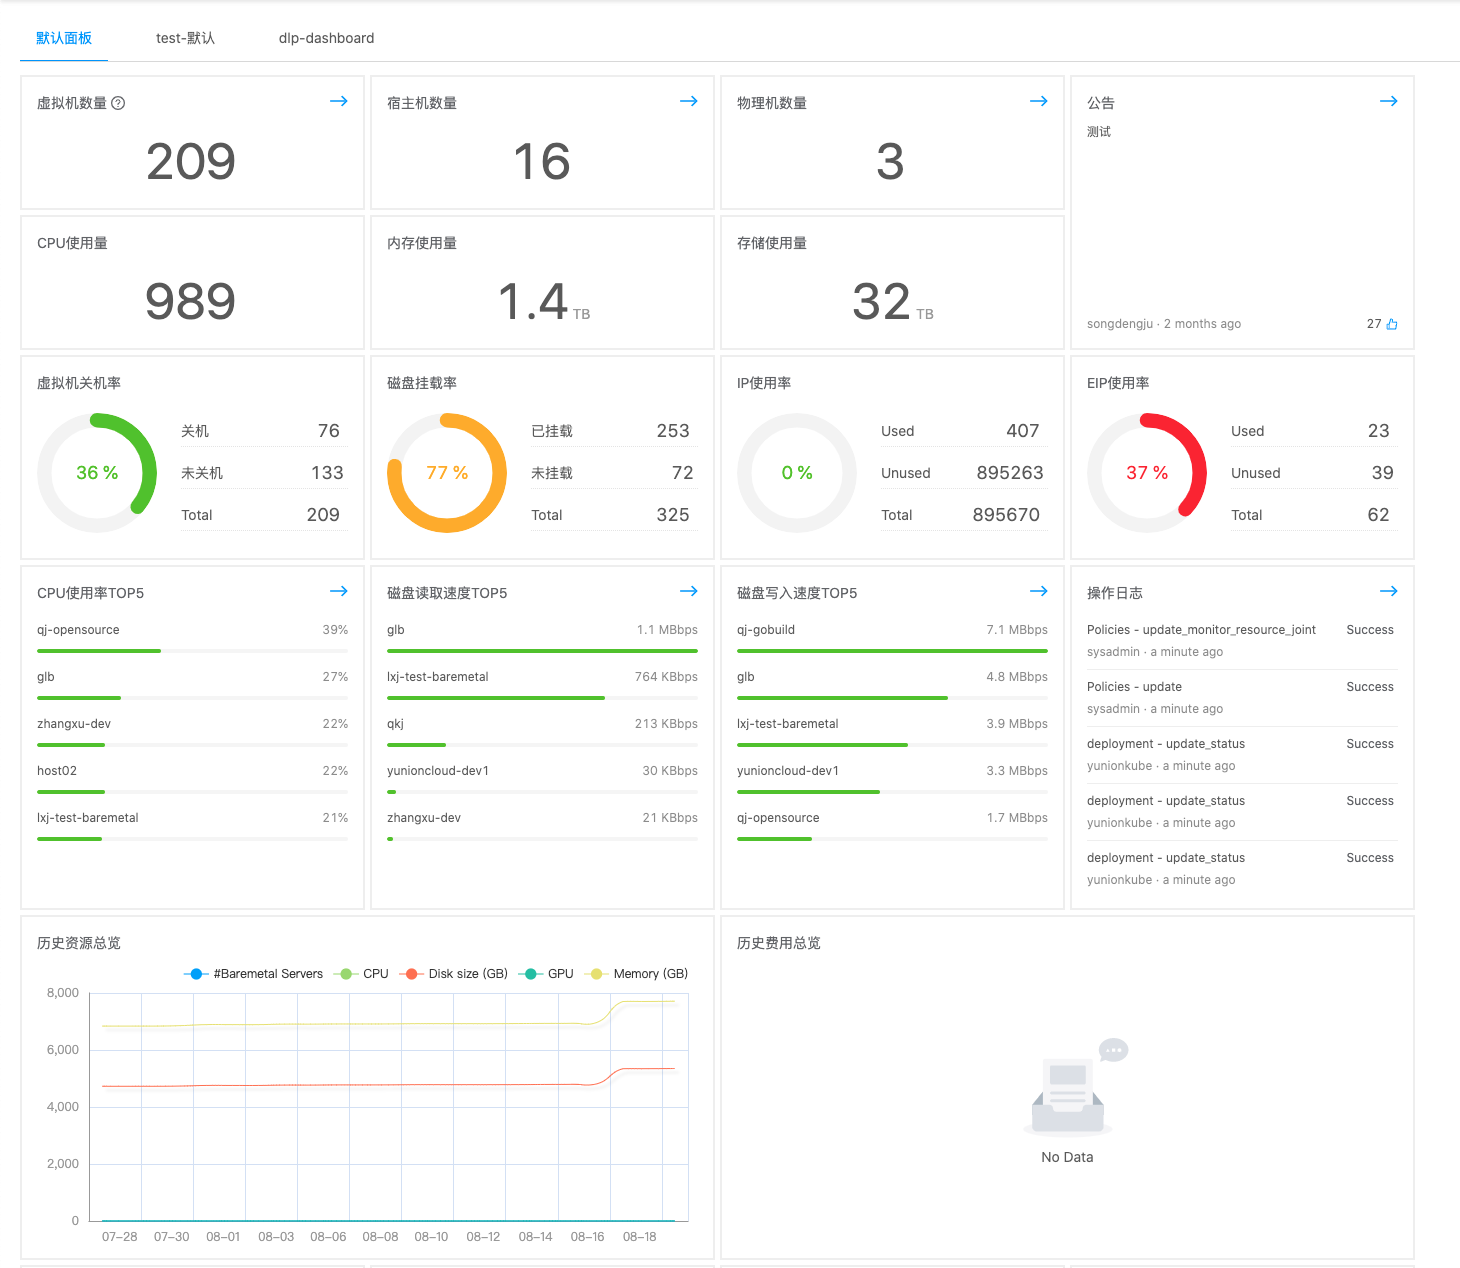Open 操作日志 details arrow
Viewport: 1460px width, 1268px height.
coord(1389,592)
